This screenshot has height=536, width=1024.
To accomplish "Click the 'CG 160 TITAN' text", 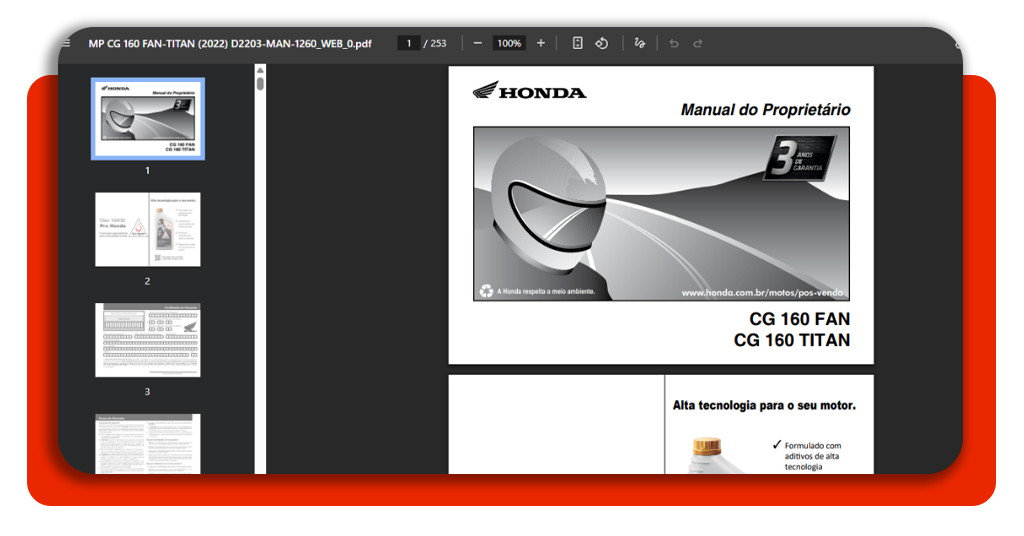I will click(792, 340).
